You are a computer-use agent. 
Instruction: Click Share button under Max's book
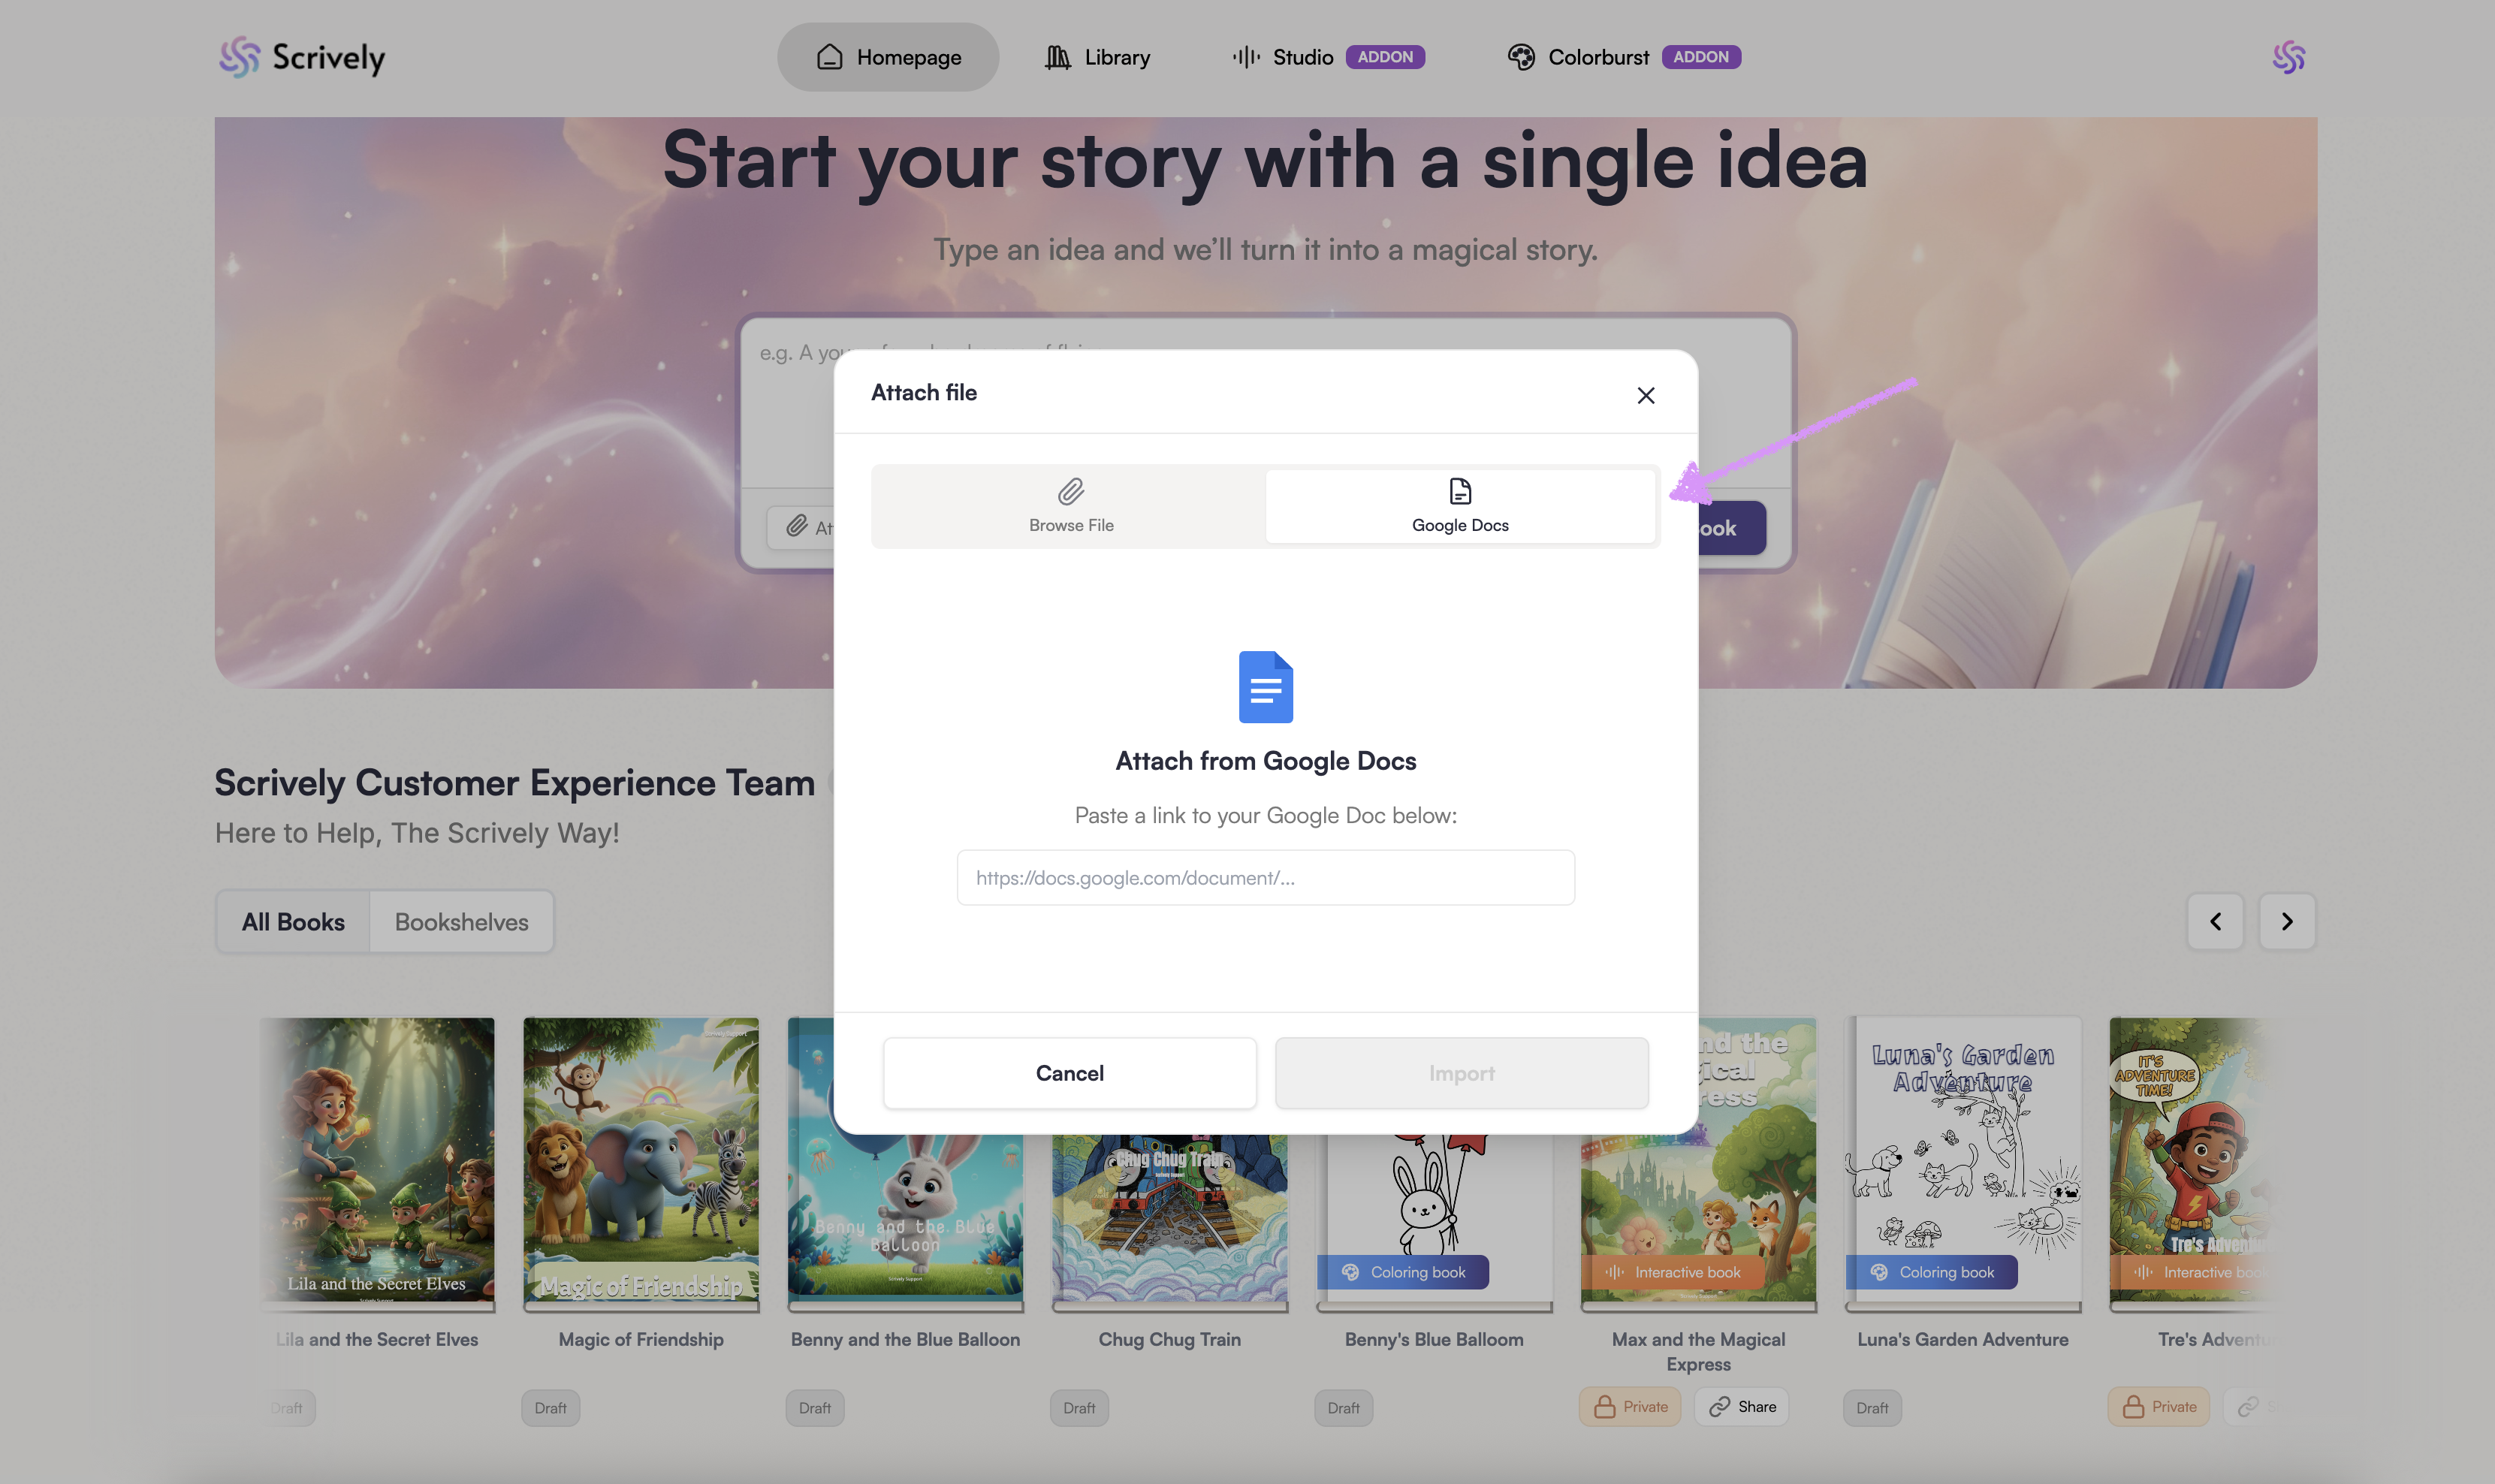(x=1741, y=1407)
